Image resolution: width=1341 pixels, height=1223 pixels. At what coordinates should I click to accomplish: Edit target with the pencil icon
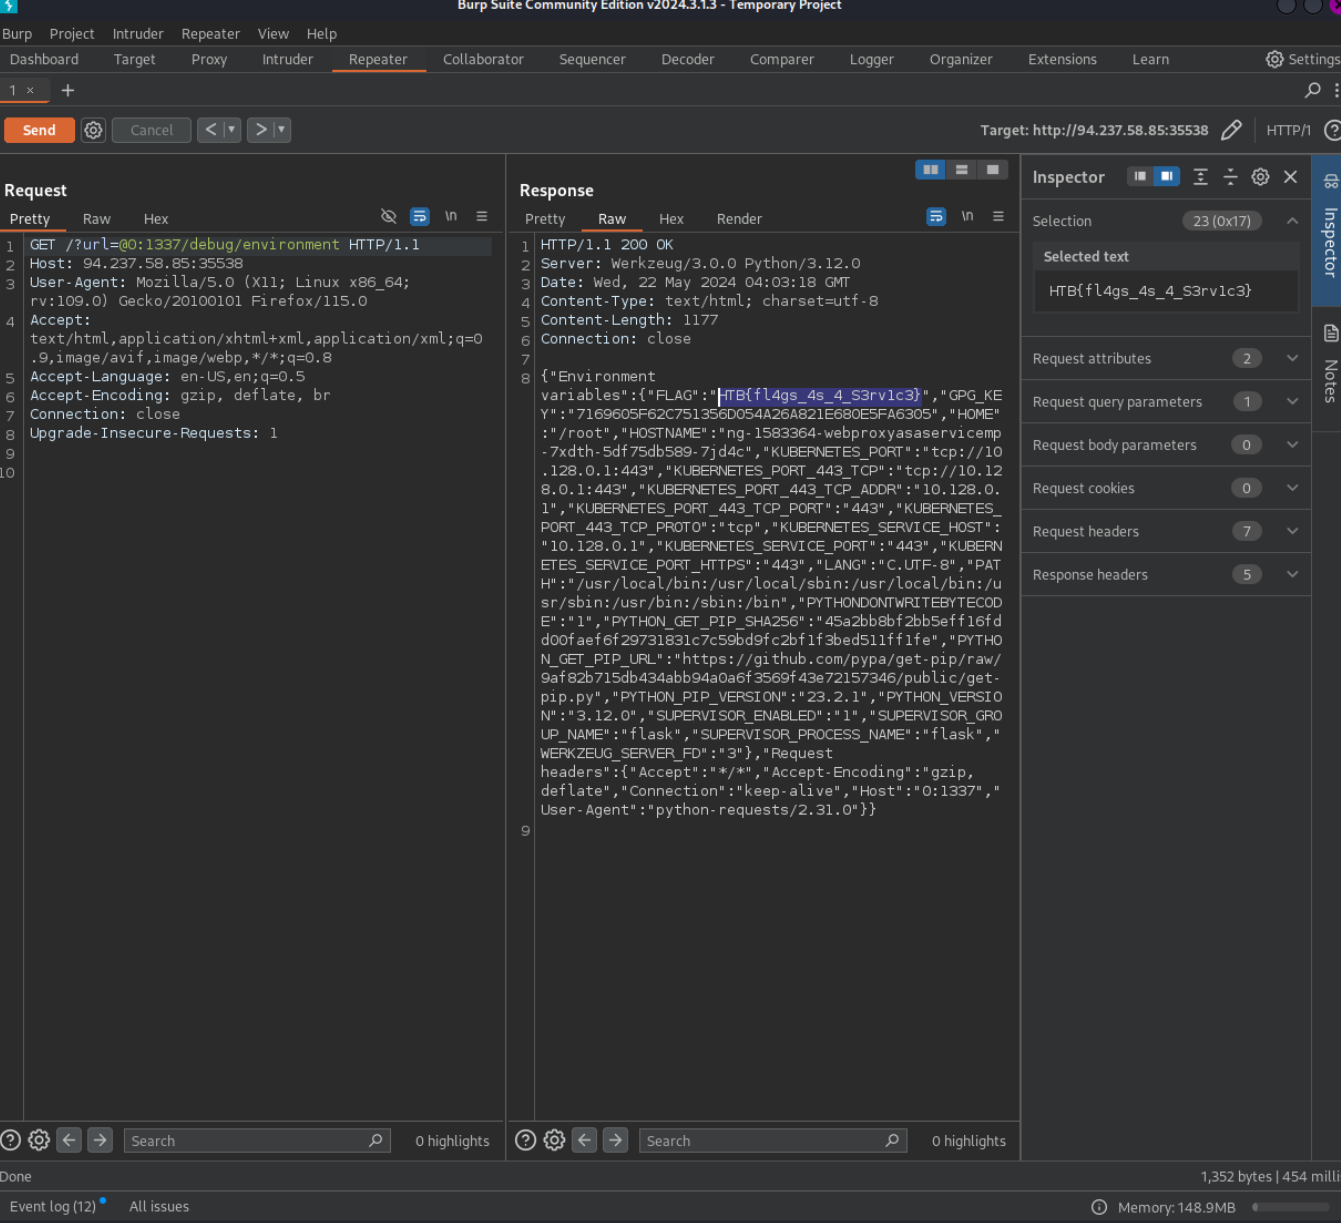pos(1232,130)
